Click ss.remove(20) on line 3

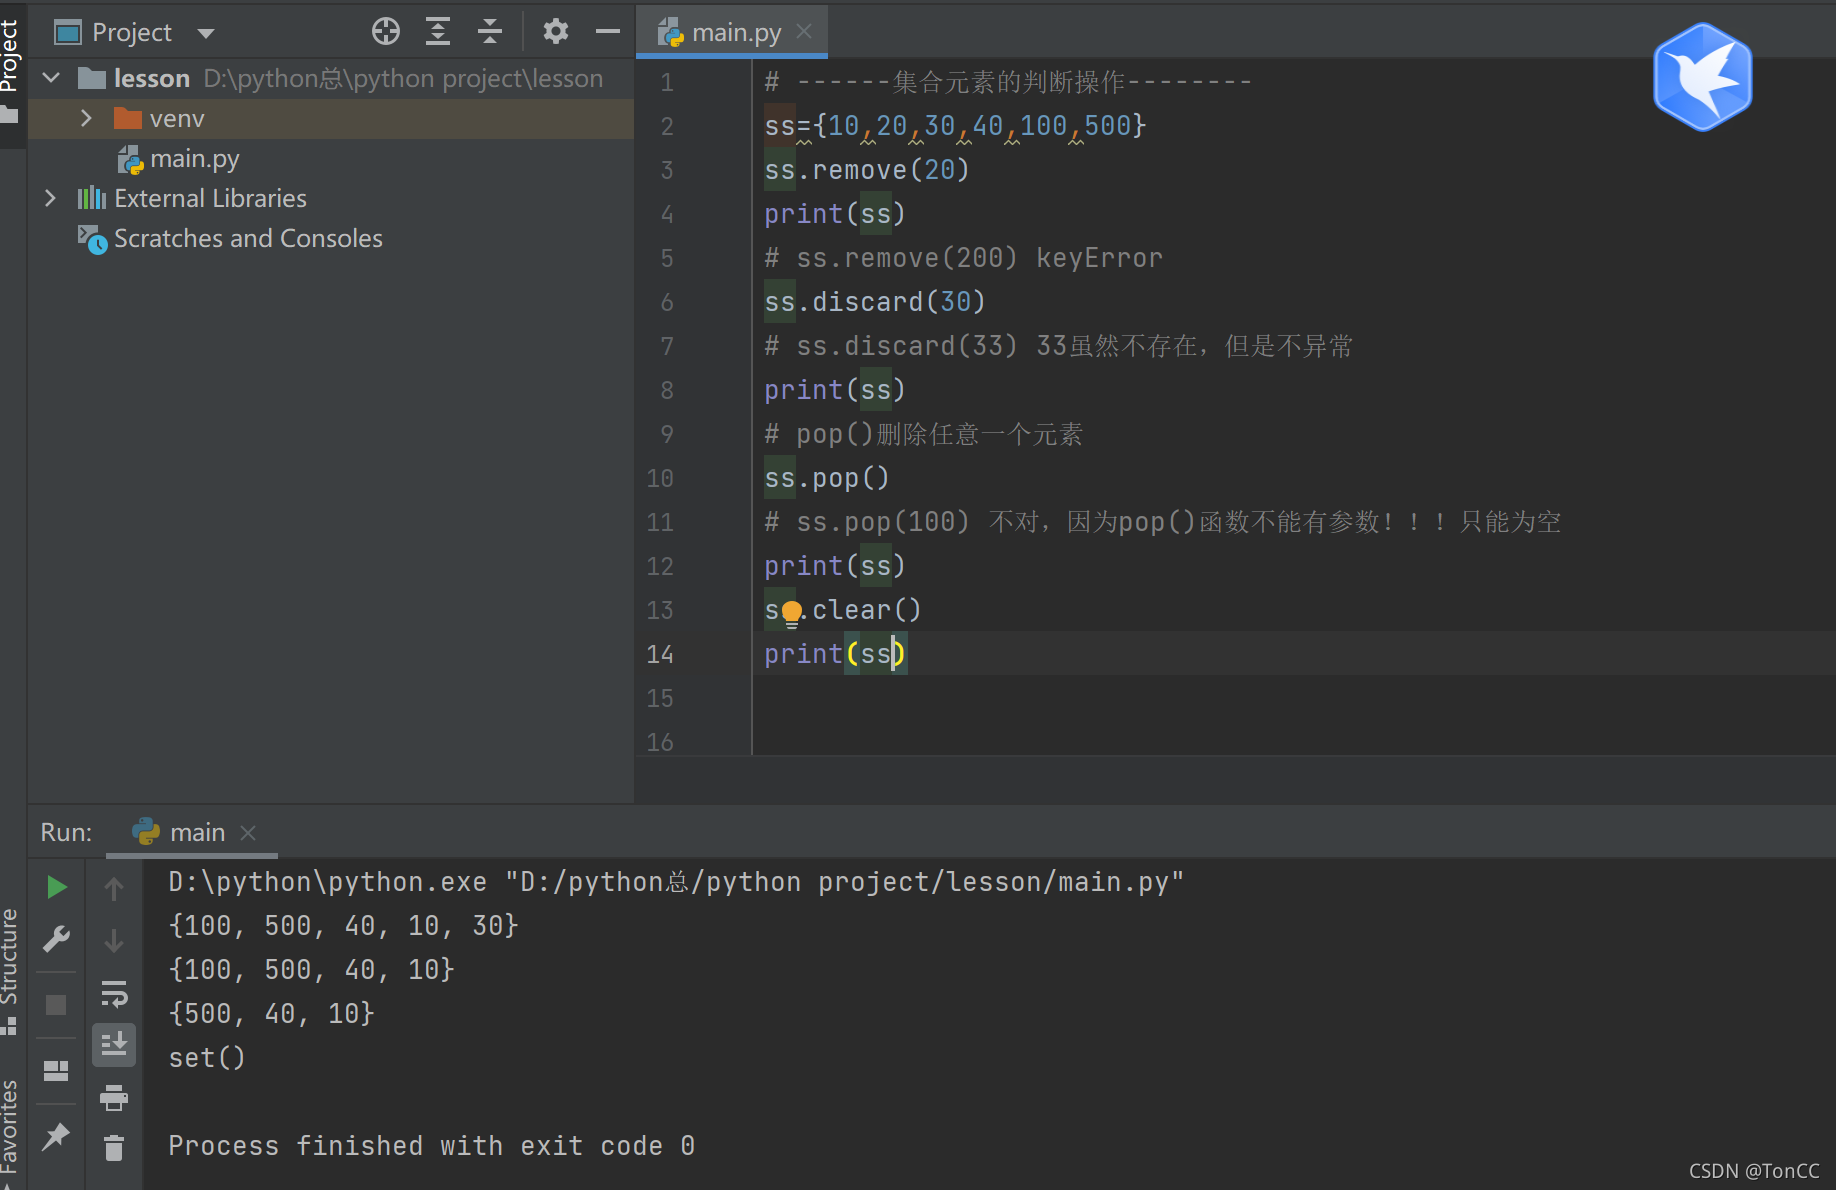pos(867,170)
